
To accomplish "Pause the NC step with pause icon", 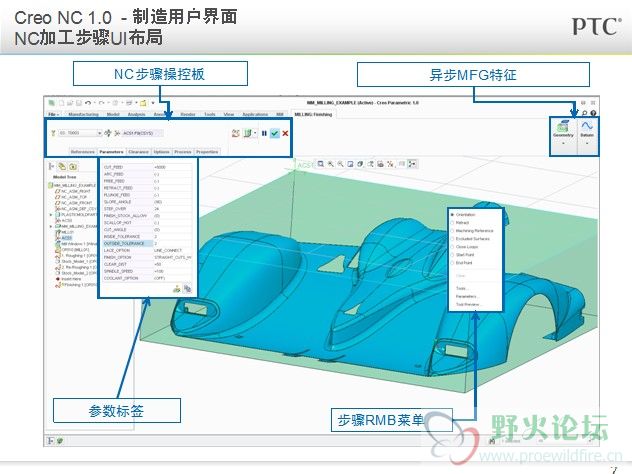I will [x=264, y=133].
